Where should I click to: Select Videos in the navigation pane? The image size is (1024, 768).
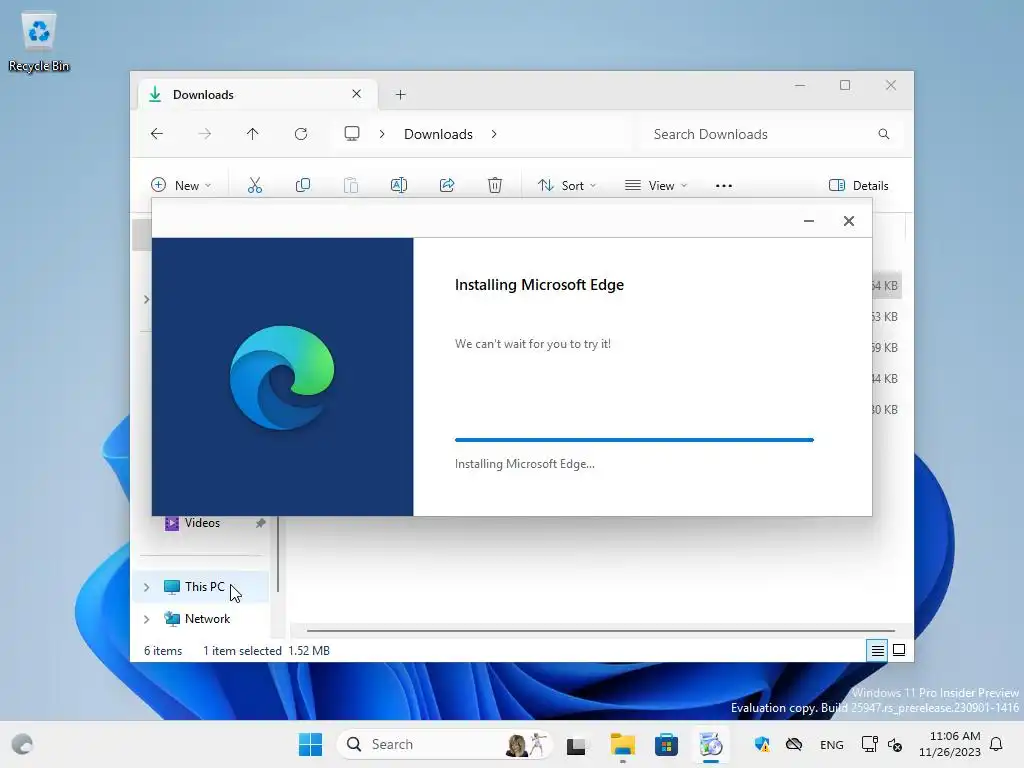[x=202, y=523]
